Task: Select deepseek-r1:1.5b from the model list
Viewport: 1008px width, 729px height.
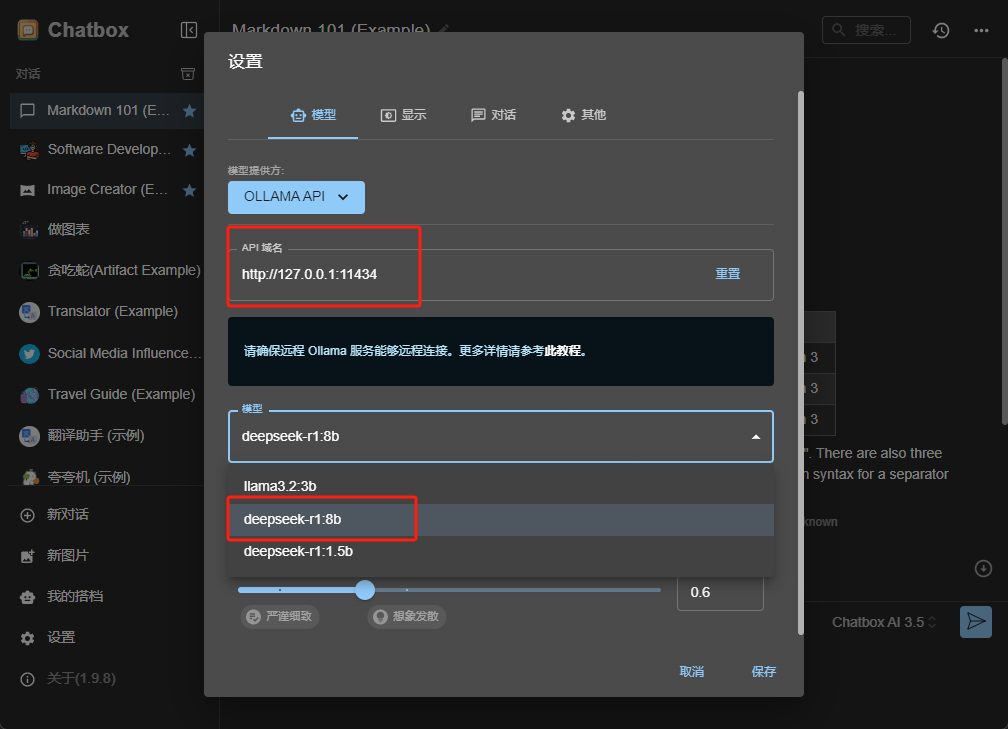Action: coord(501,552)
